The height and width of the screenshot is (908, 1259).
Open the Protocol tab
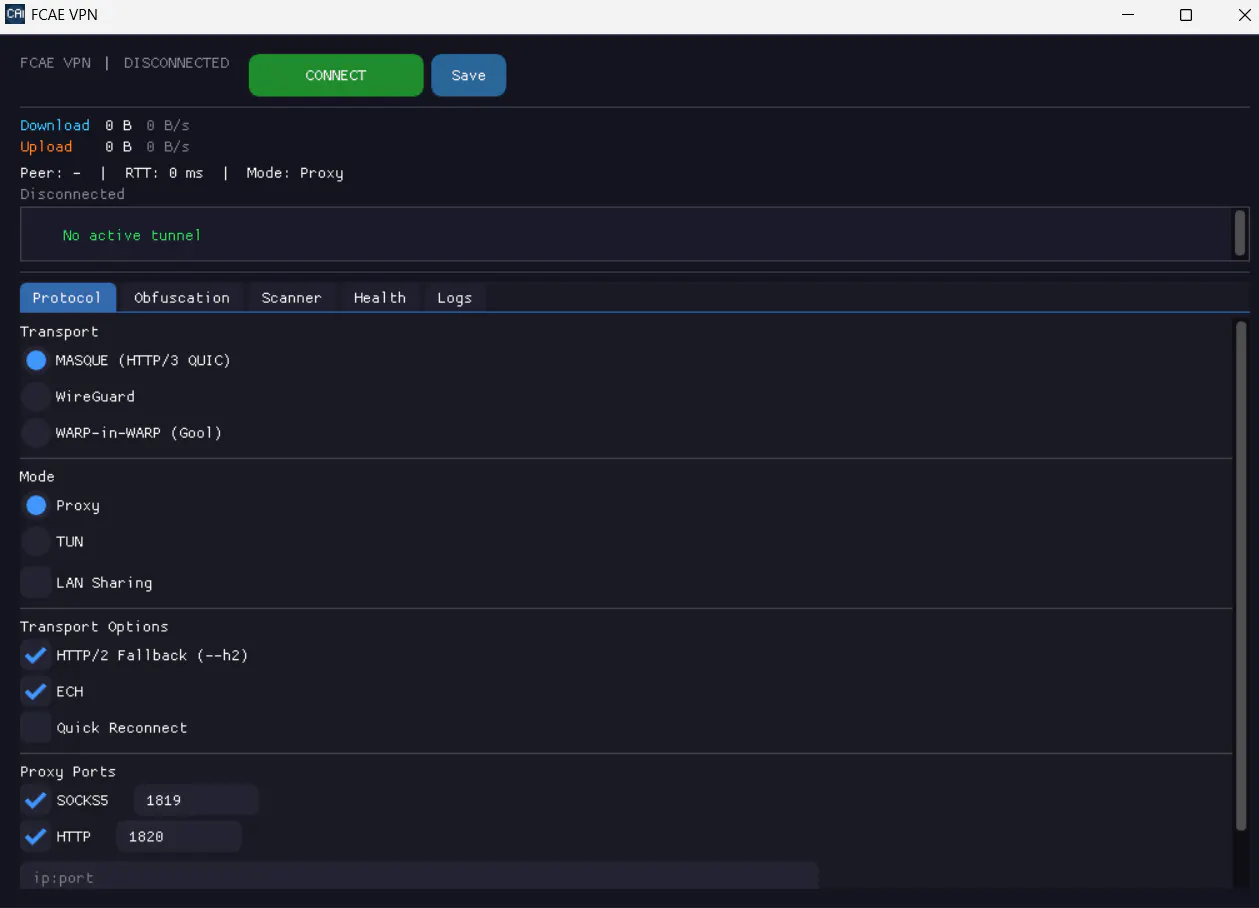67,297
